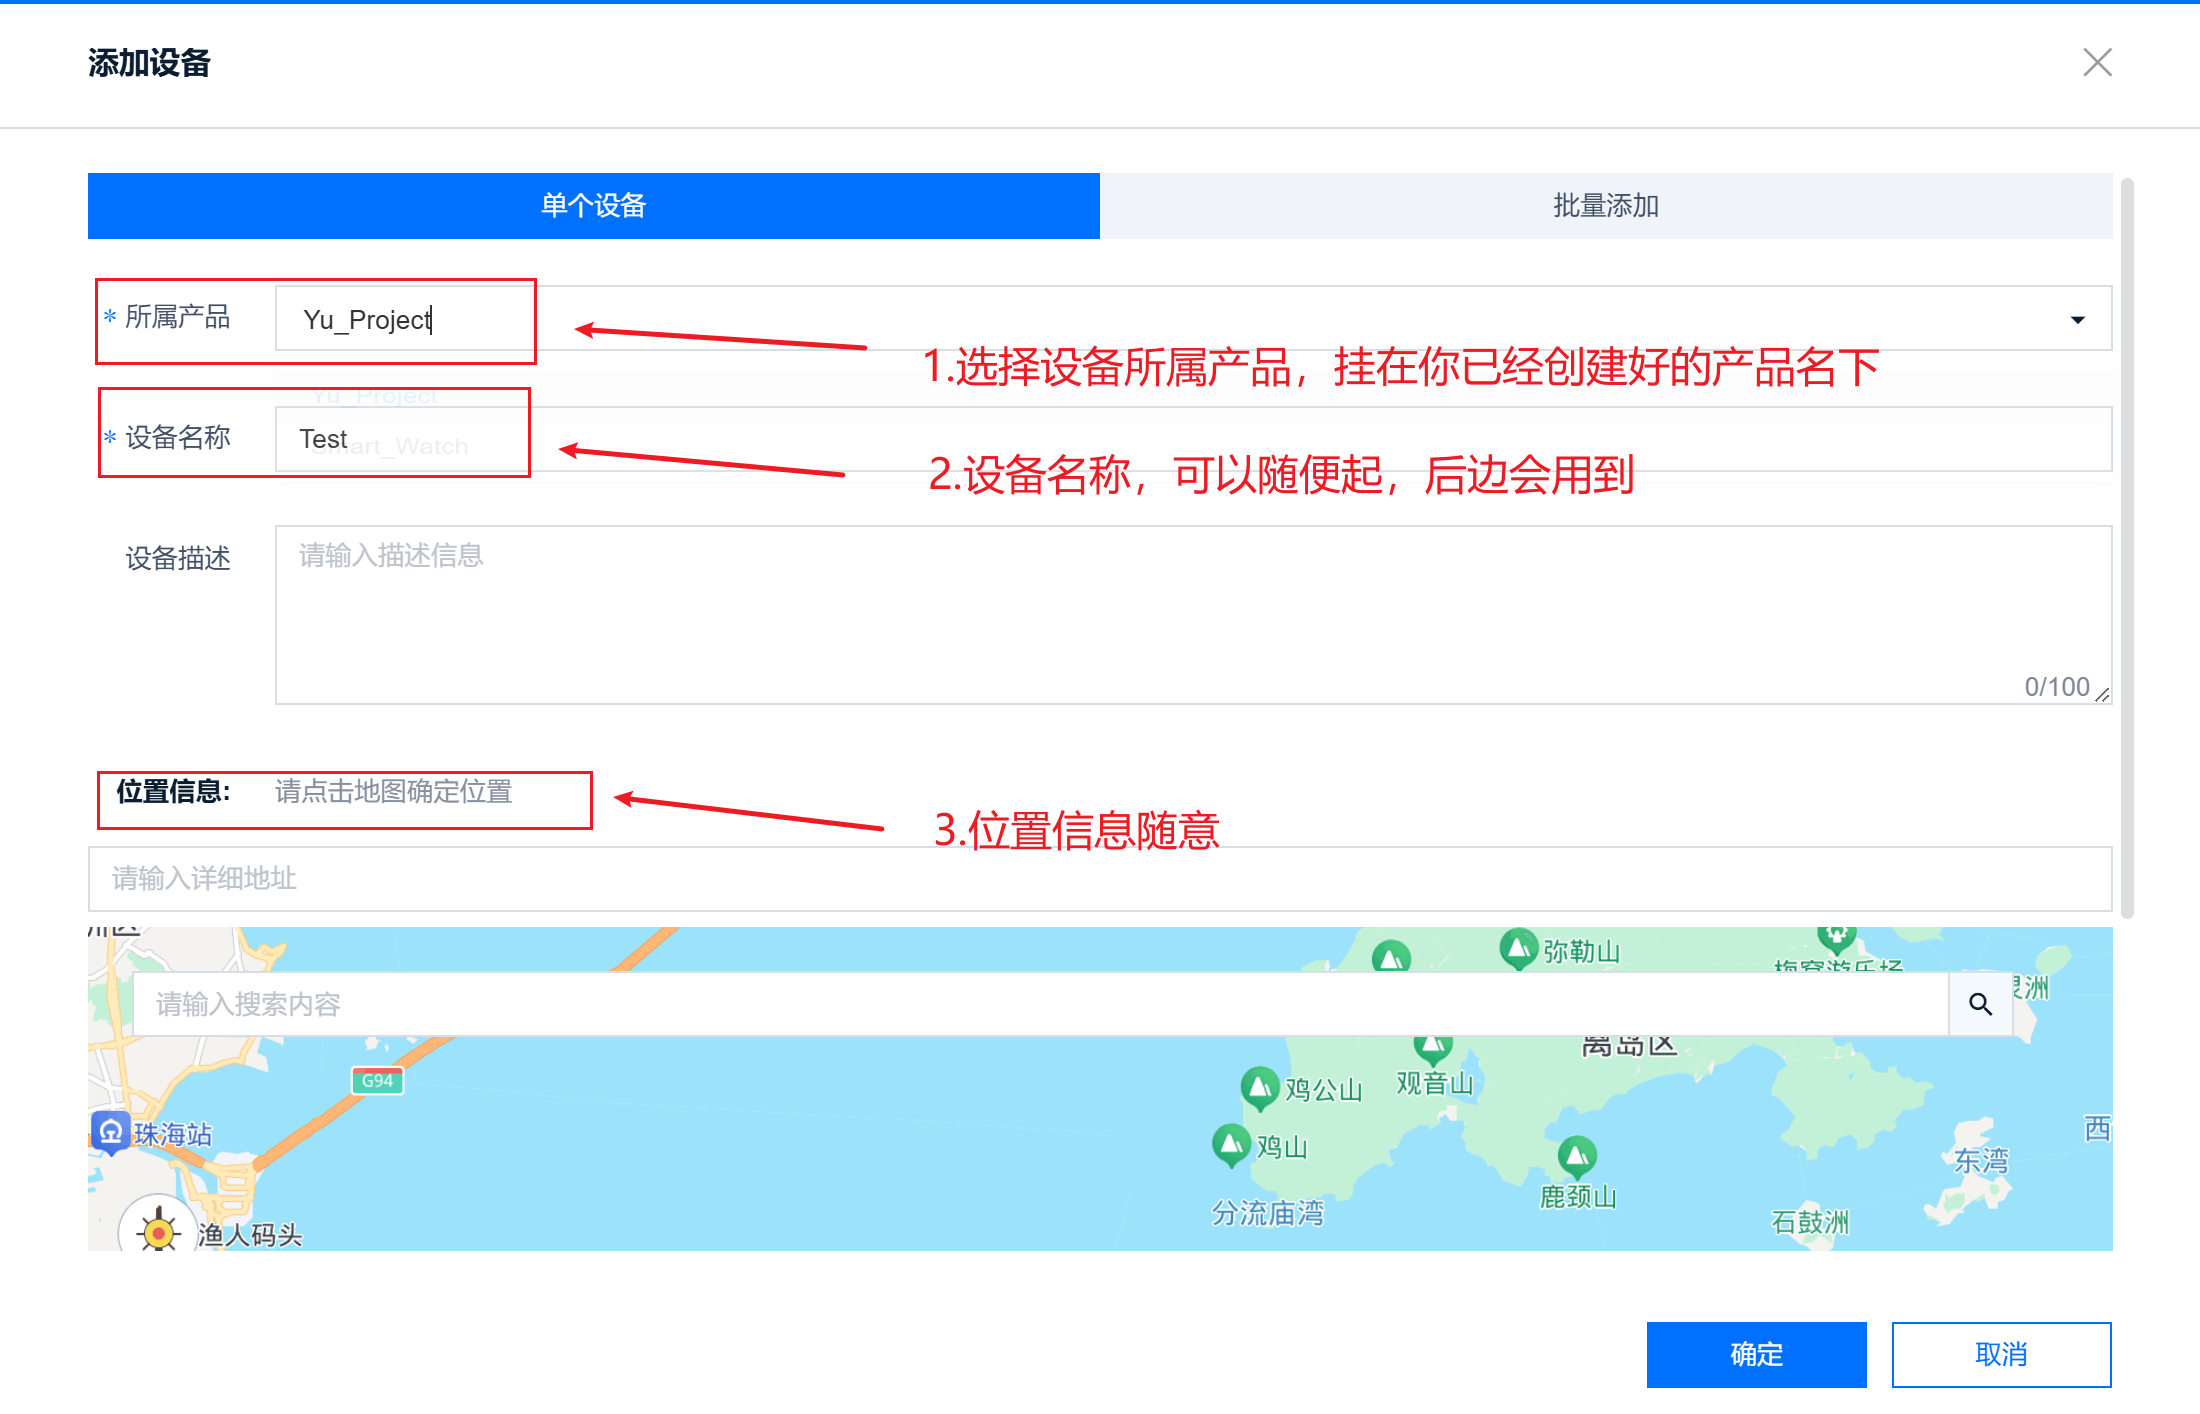Click the 0/100 character counter
Screen dimensions: 2200x1414
tap(2057, 687)
